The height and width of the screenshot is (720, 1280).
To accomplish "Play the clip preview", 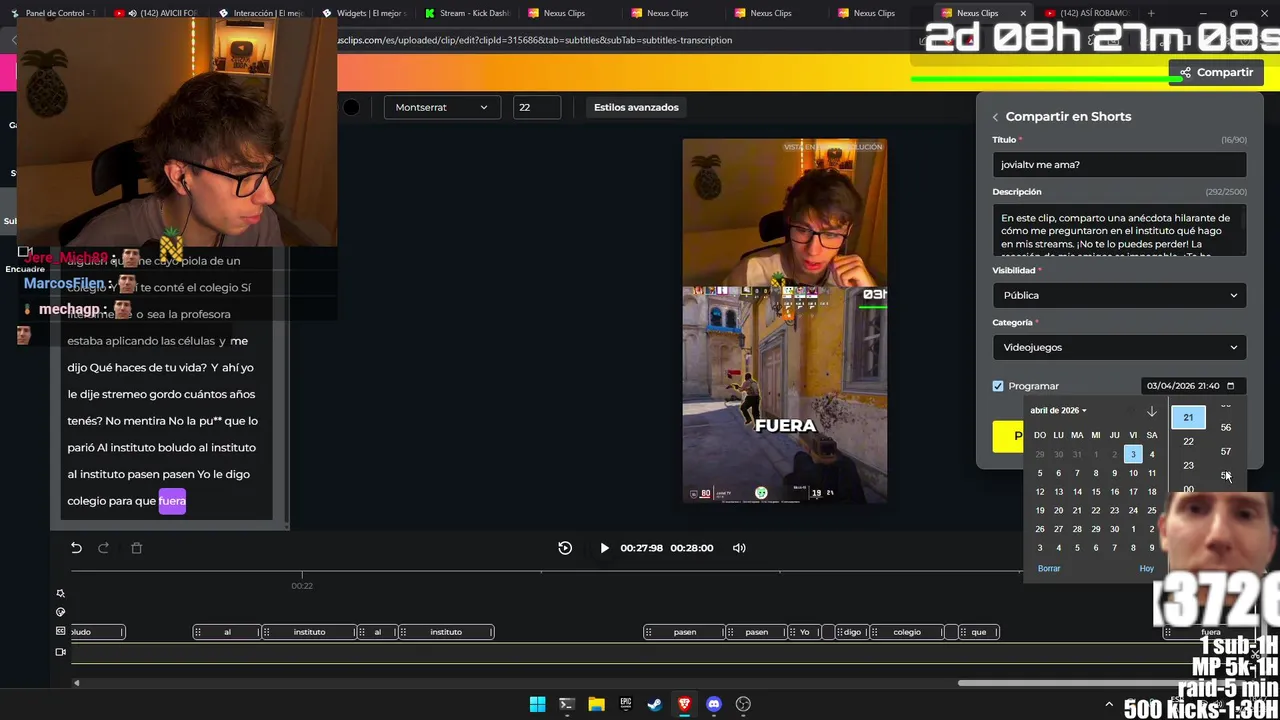I will pos(604,548).
